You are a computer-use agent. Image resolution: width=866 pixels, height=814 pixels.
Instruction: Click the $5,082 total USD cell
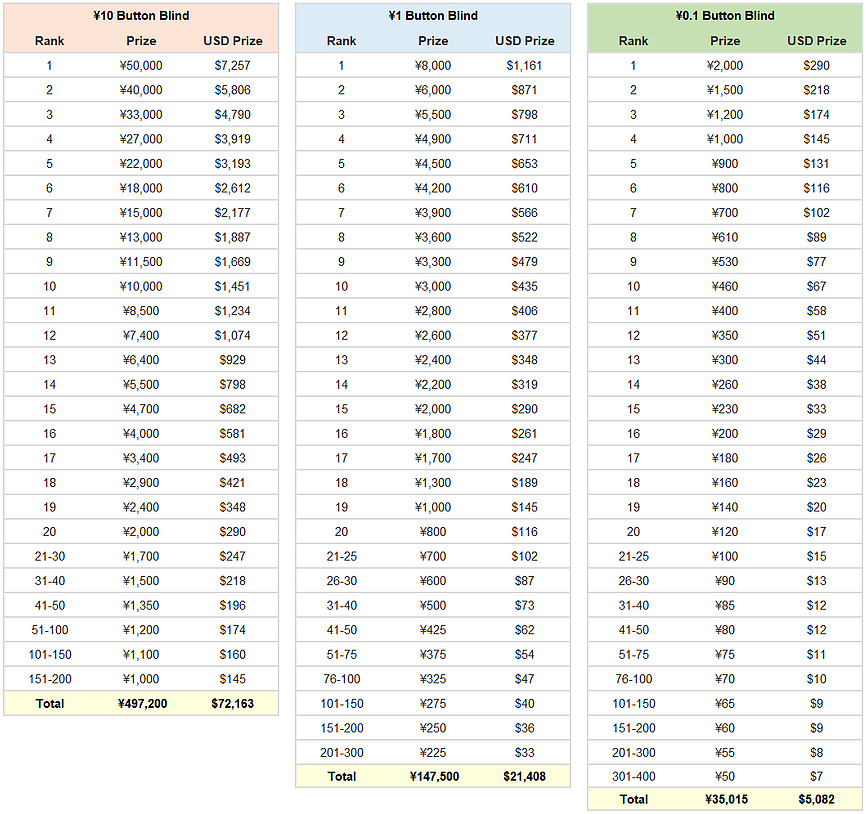[817, 799]
